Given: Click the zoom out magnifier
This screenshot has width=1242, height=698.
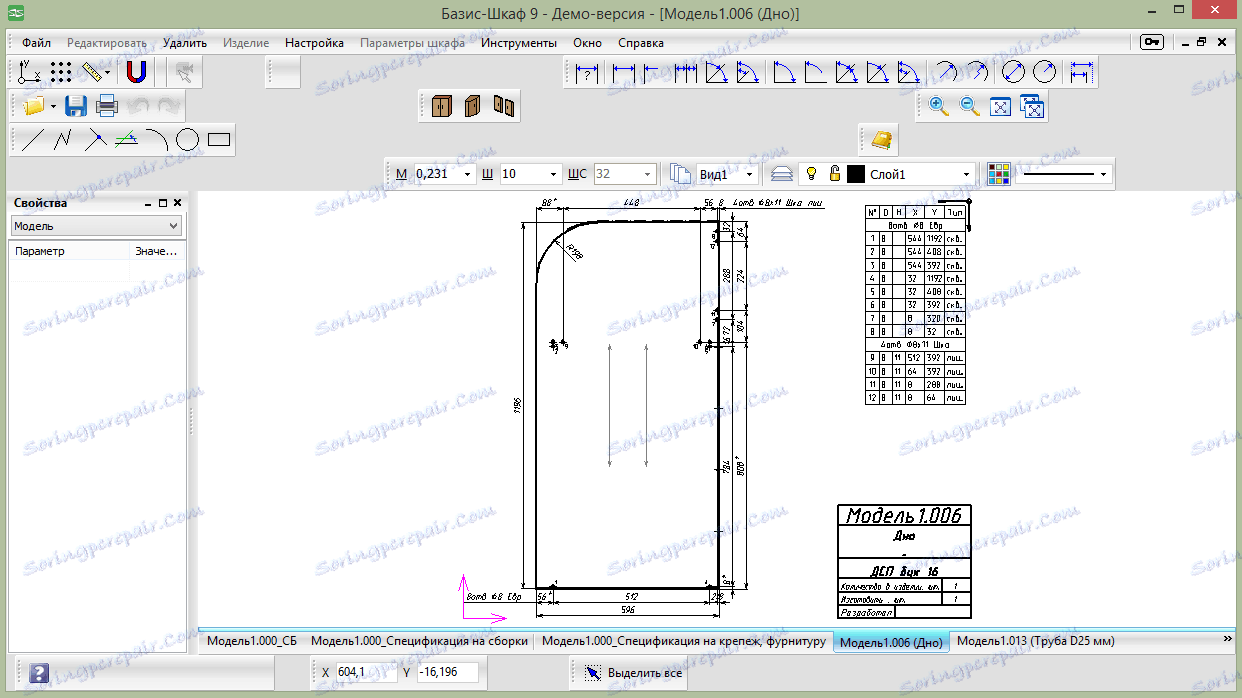Looking at the screenshot, I should coord(969,106).
